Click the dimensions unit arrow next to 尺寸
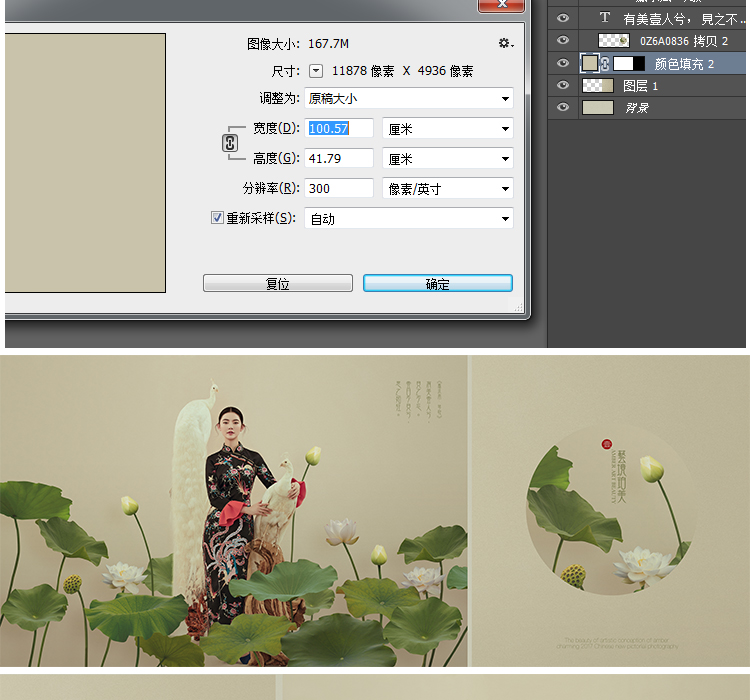Screen dimensions: 750x700 (316, 71)
